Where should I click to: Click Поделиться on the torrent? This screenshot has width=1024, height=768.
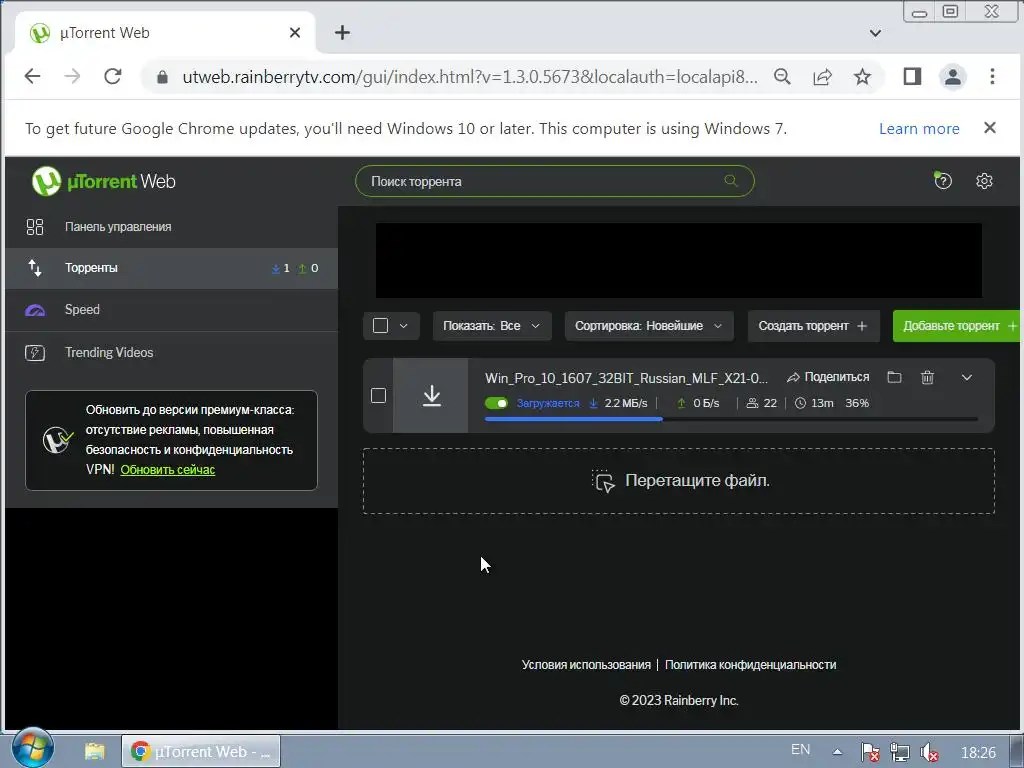pyautogui.click(x=837, y=377)
